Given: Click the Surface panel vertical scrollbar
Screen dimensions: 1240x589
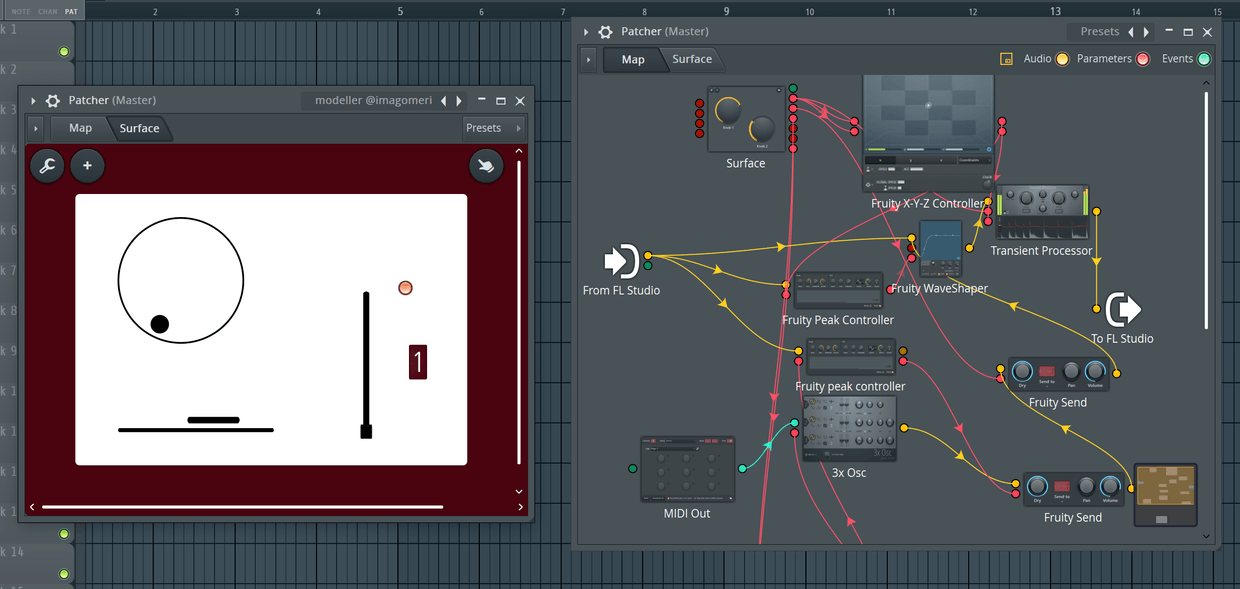Looking at the screenshot, I should coord(519,310).
